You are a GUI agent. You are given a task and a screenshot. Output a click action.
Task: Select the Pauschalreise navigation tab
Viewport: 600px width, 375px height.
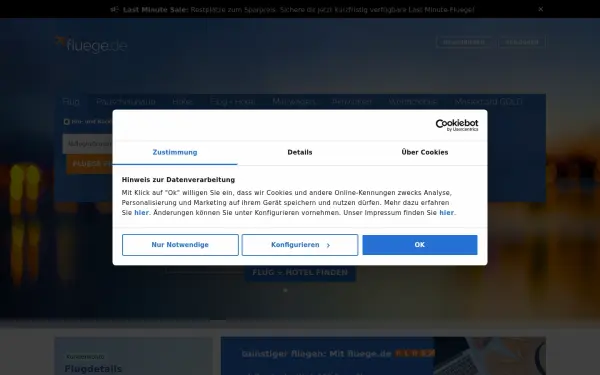[126, 102]
